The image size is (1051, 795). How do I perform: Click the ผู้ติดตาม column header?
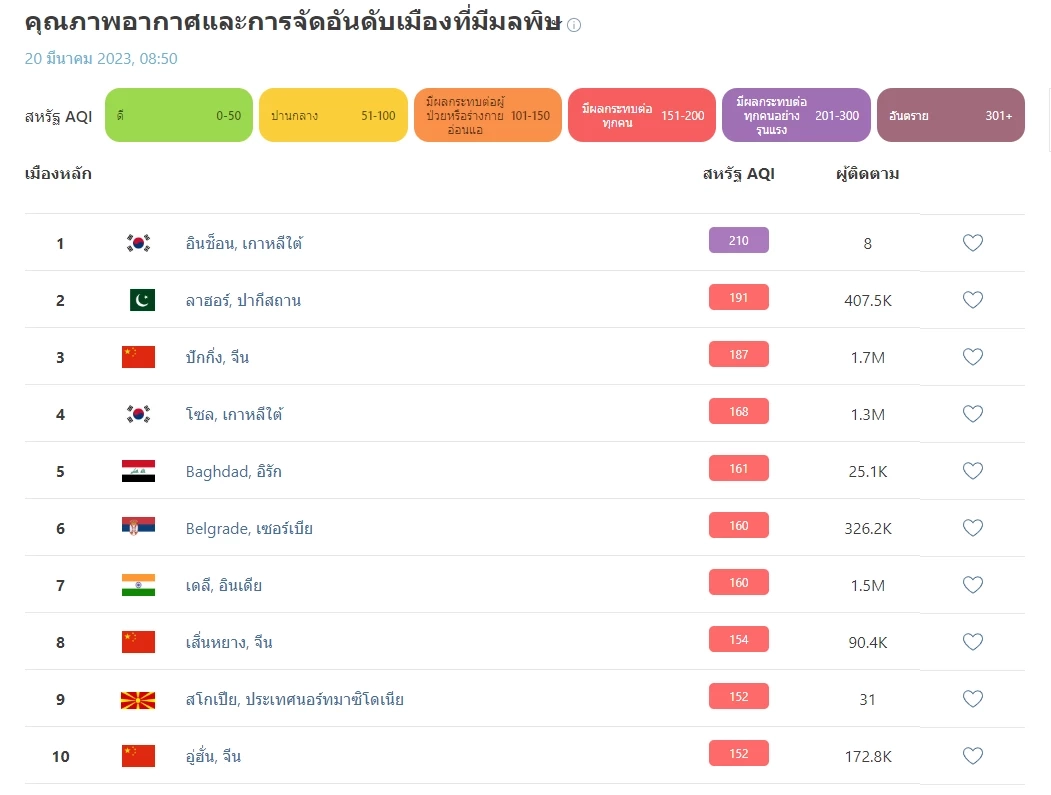866,174
